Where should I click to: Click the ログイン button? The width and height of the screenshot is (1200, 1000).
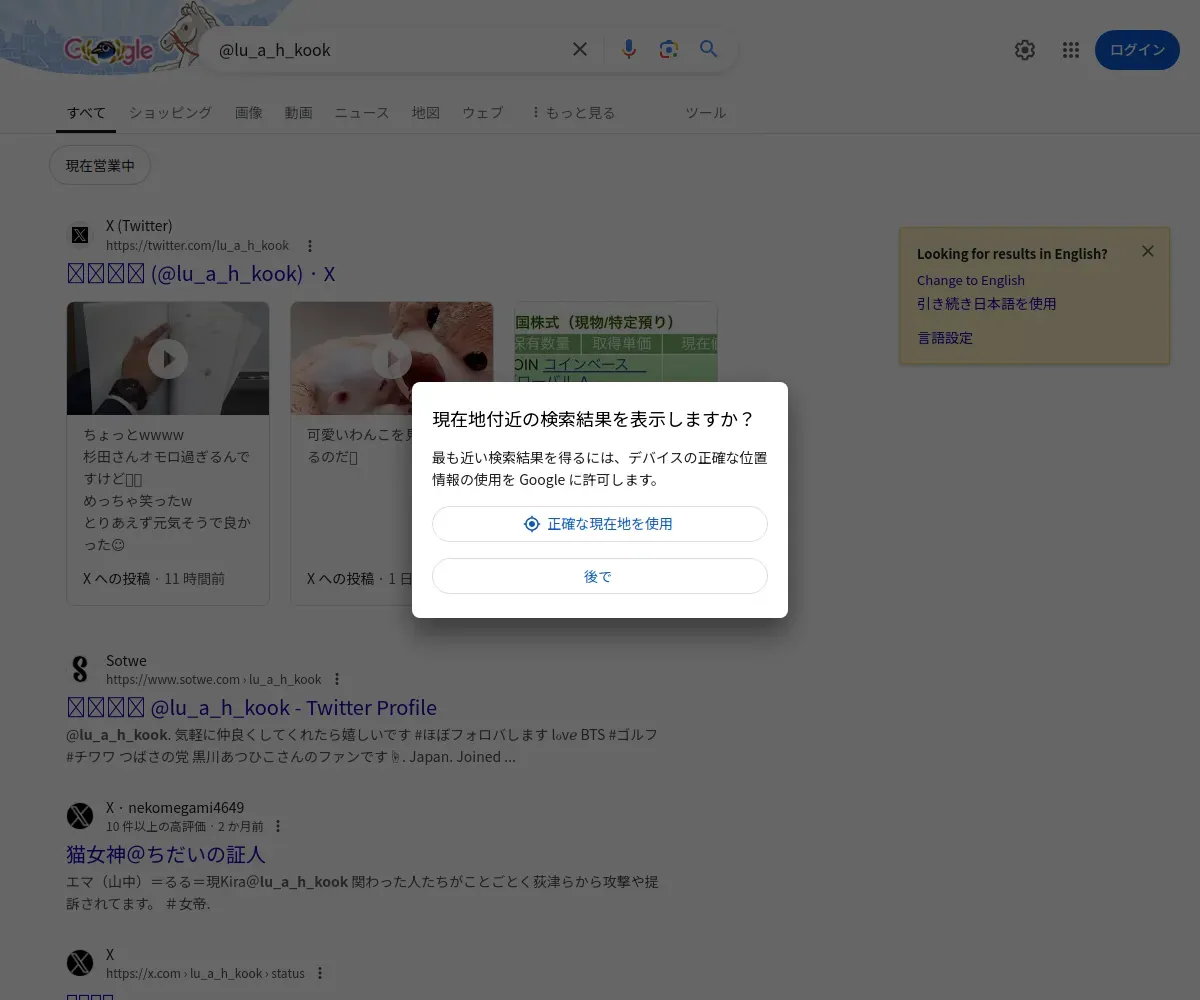[x=1137, y=50]
